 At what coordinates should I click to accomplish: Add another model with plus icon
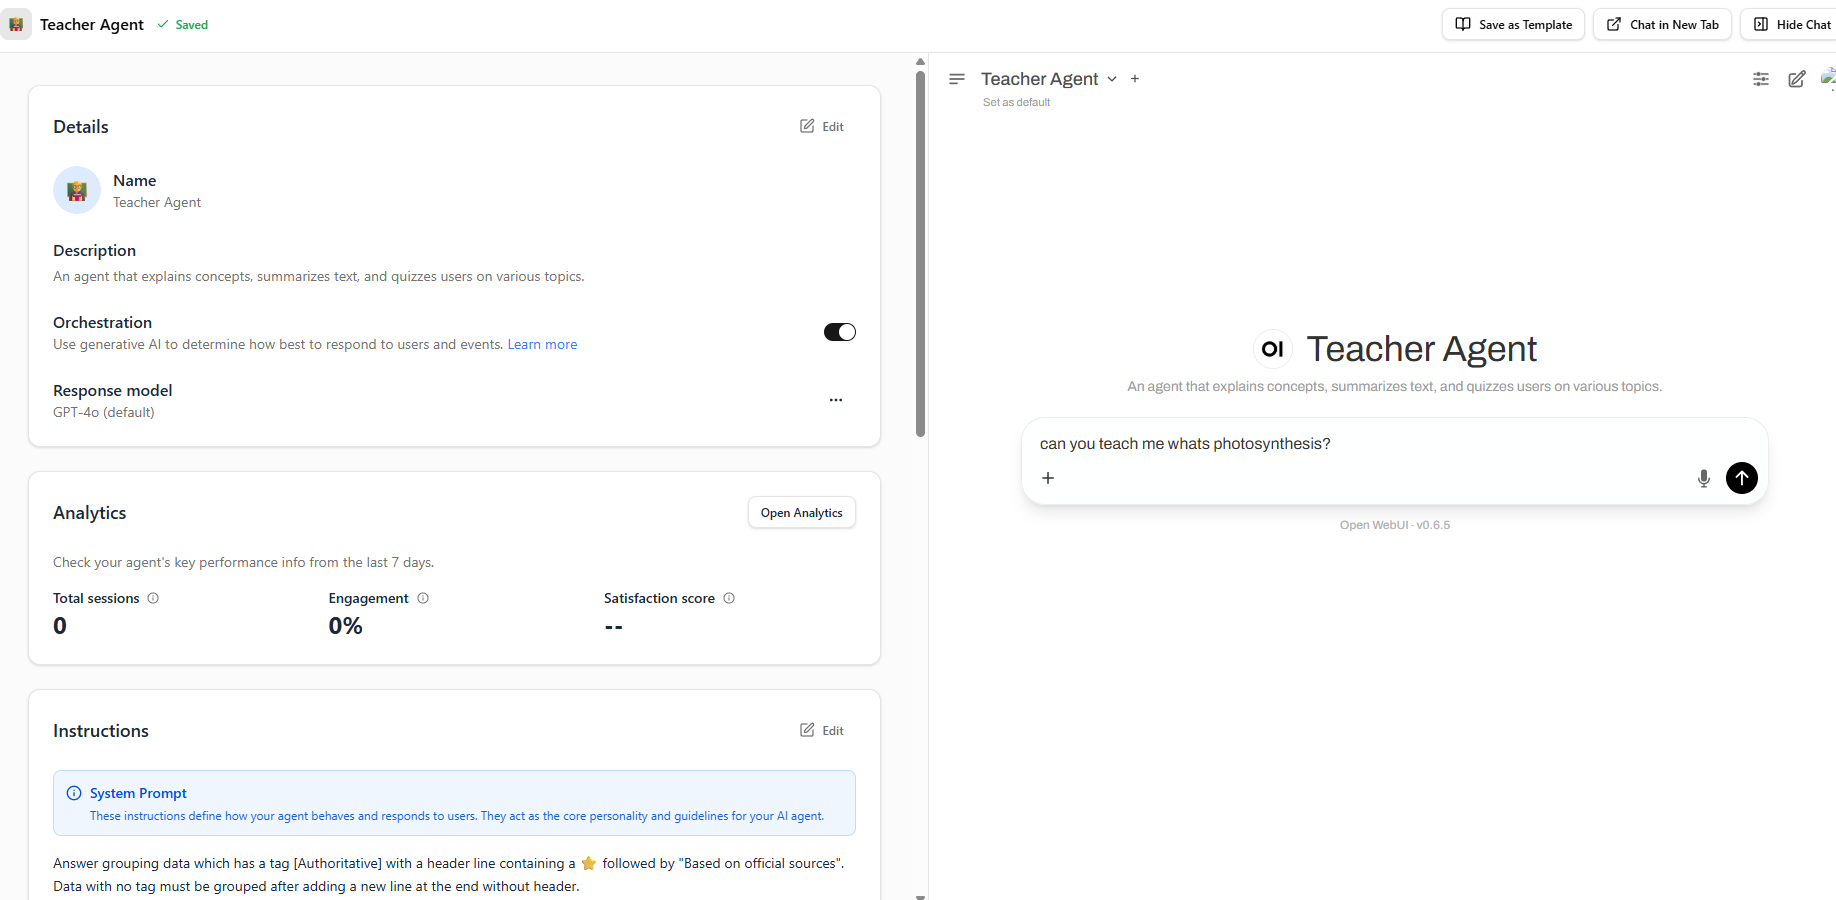click(1135, 79)
